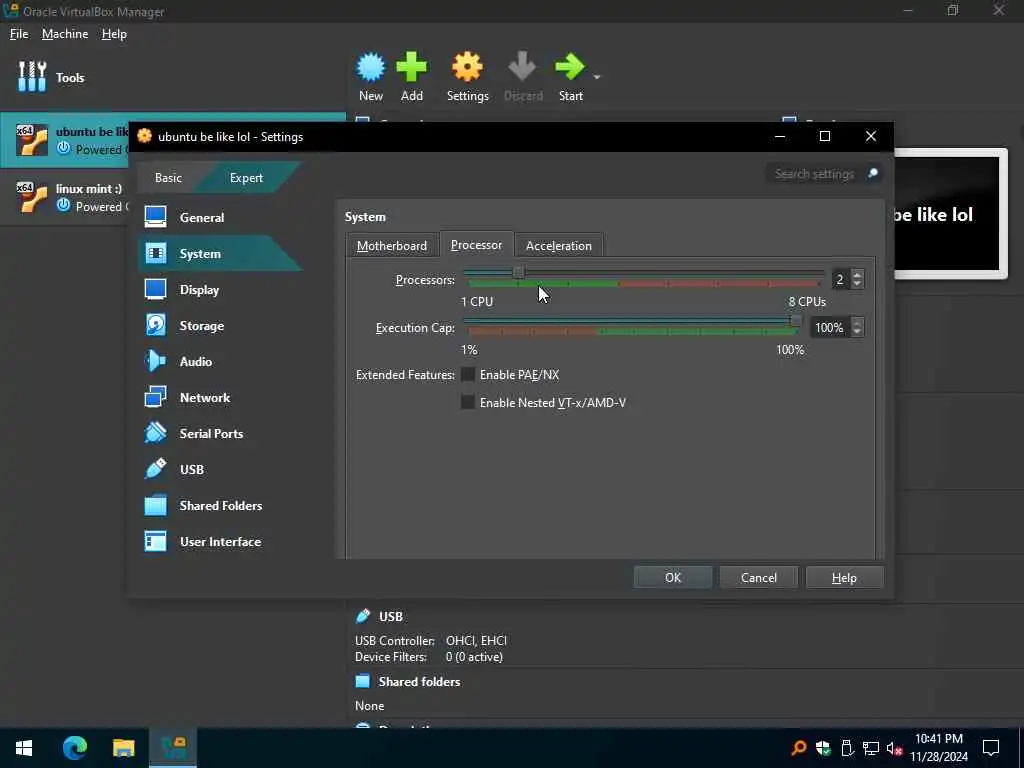Select the ubuntu be like lol VM entry

pyautogui.click(x=65, y=140)
